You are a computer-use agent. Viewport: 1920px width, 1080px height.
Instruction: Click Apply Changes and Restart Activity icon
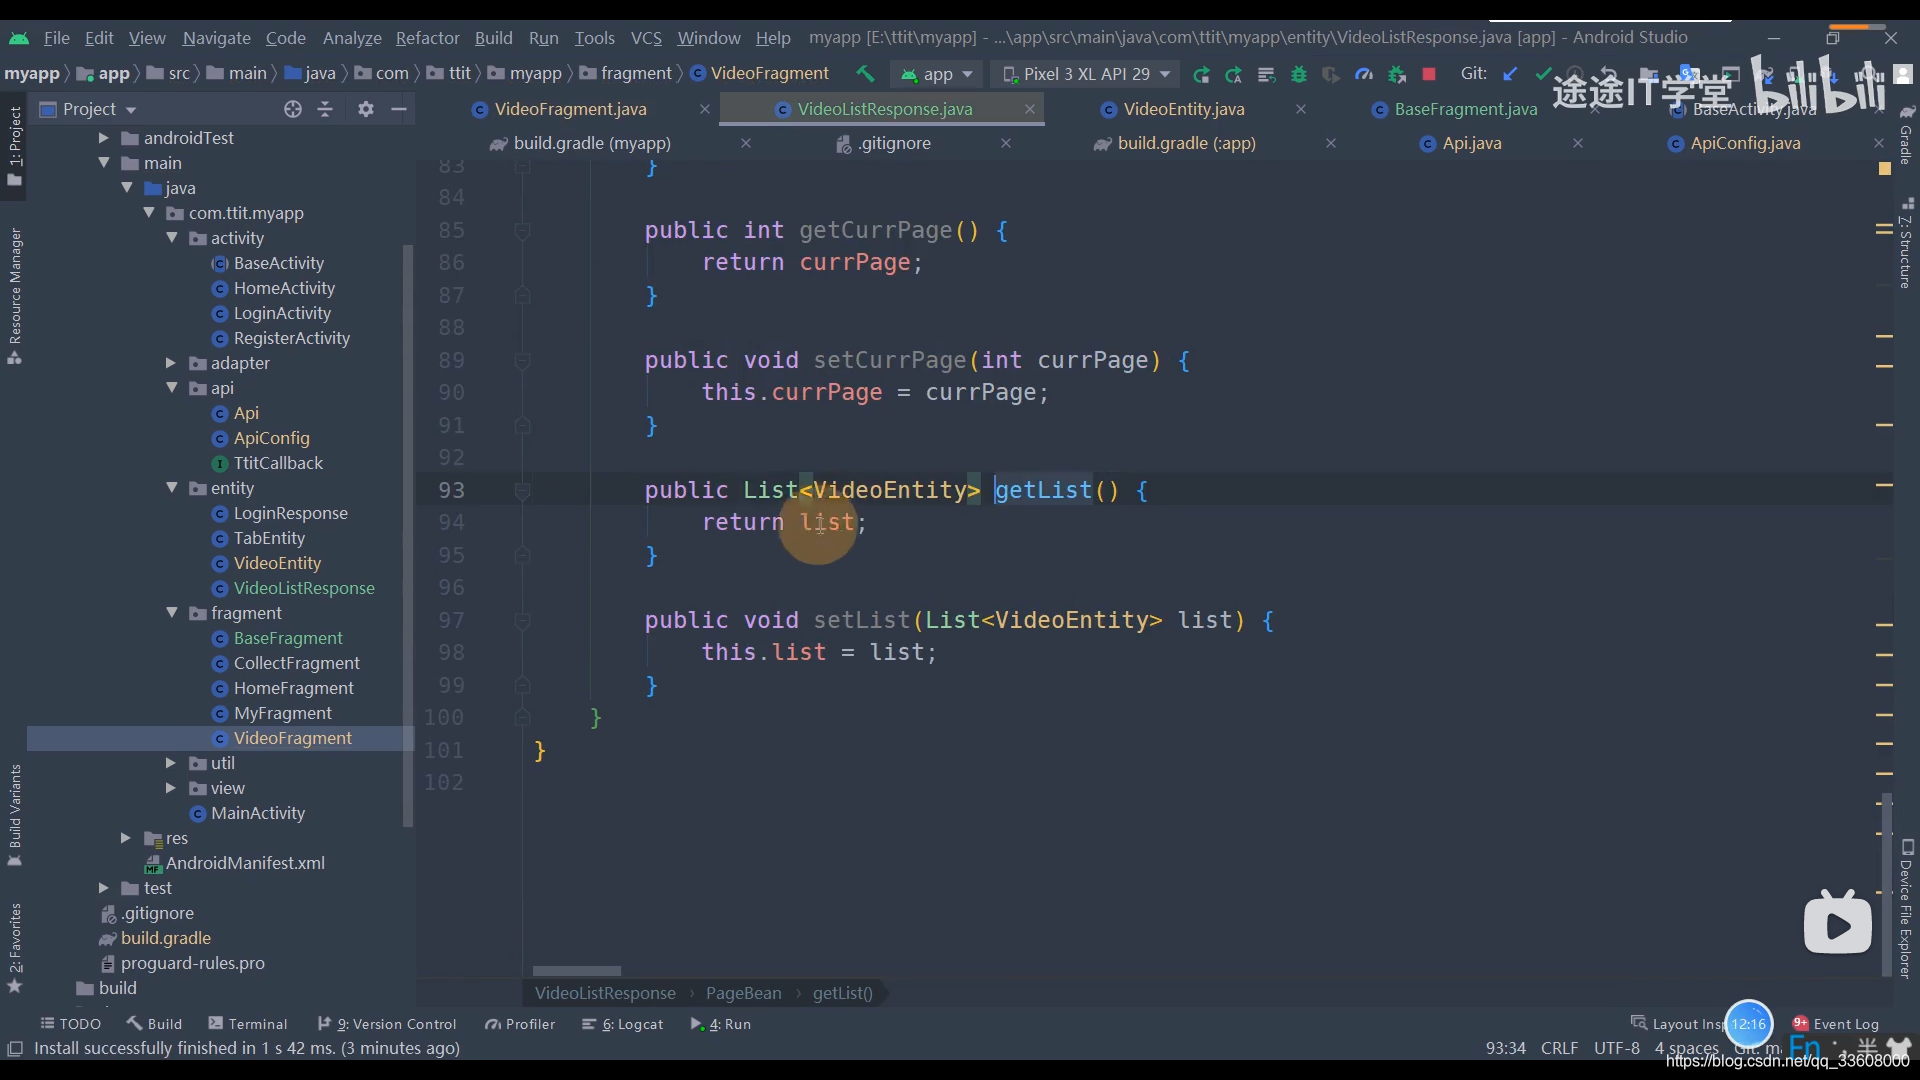pyautogui.click(x=1234, y=74)
